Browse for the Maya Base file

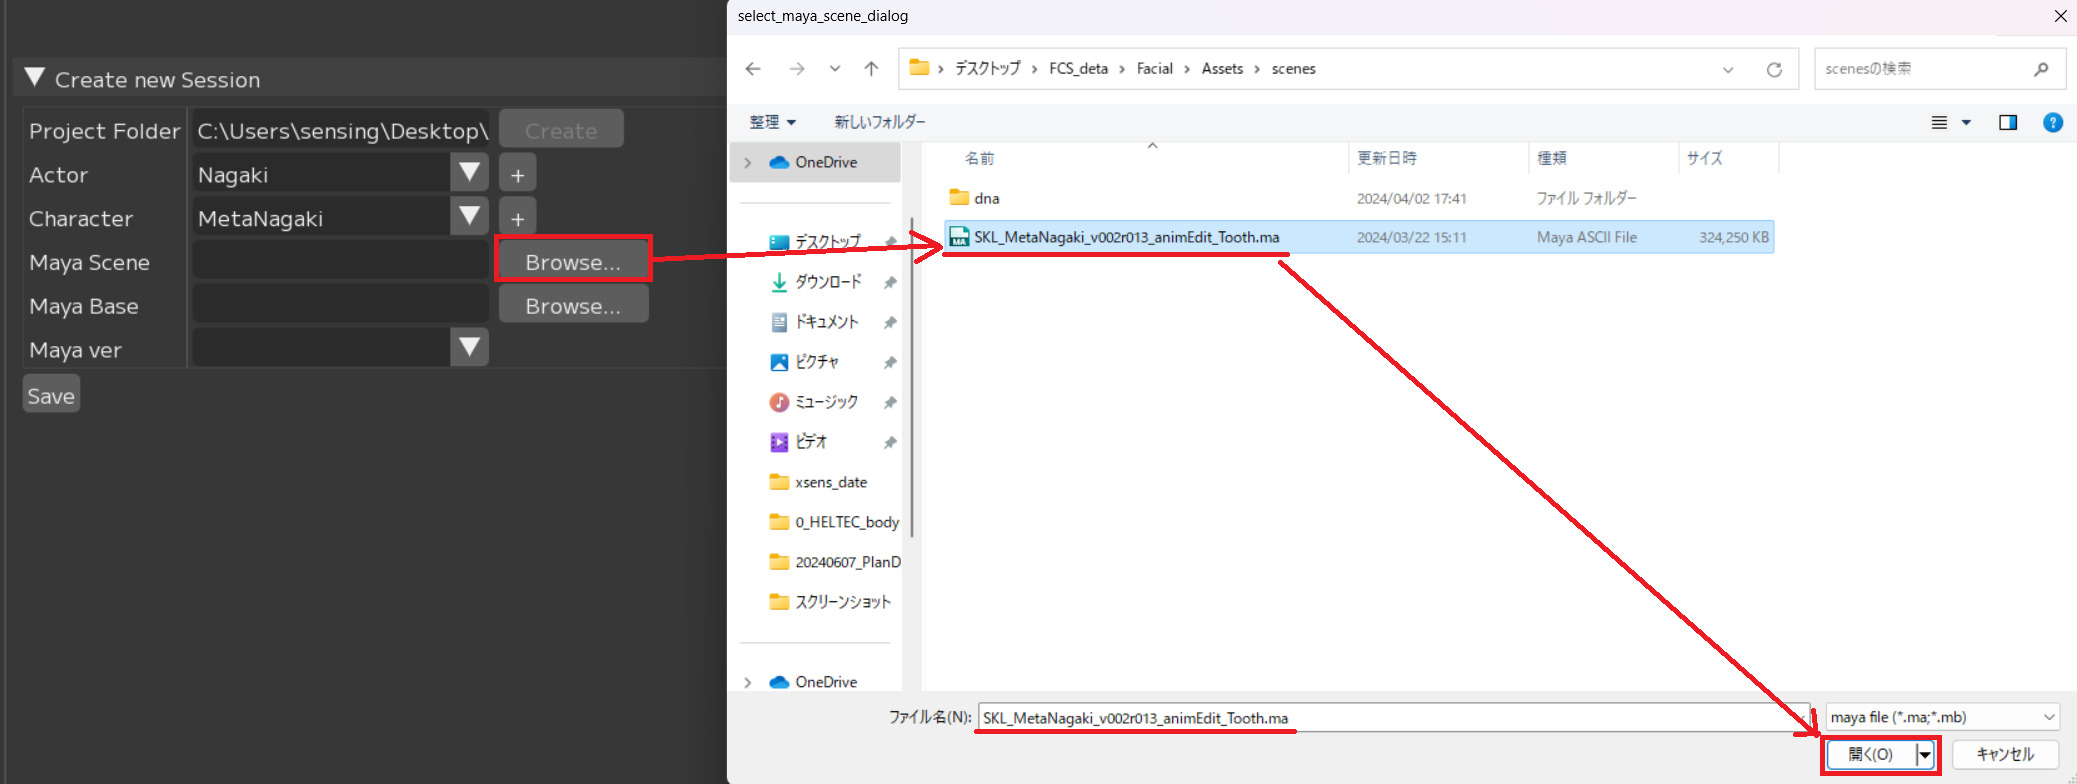[573, 306]
